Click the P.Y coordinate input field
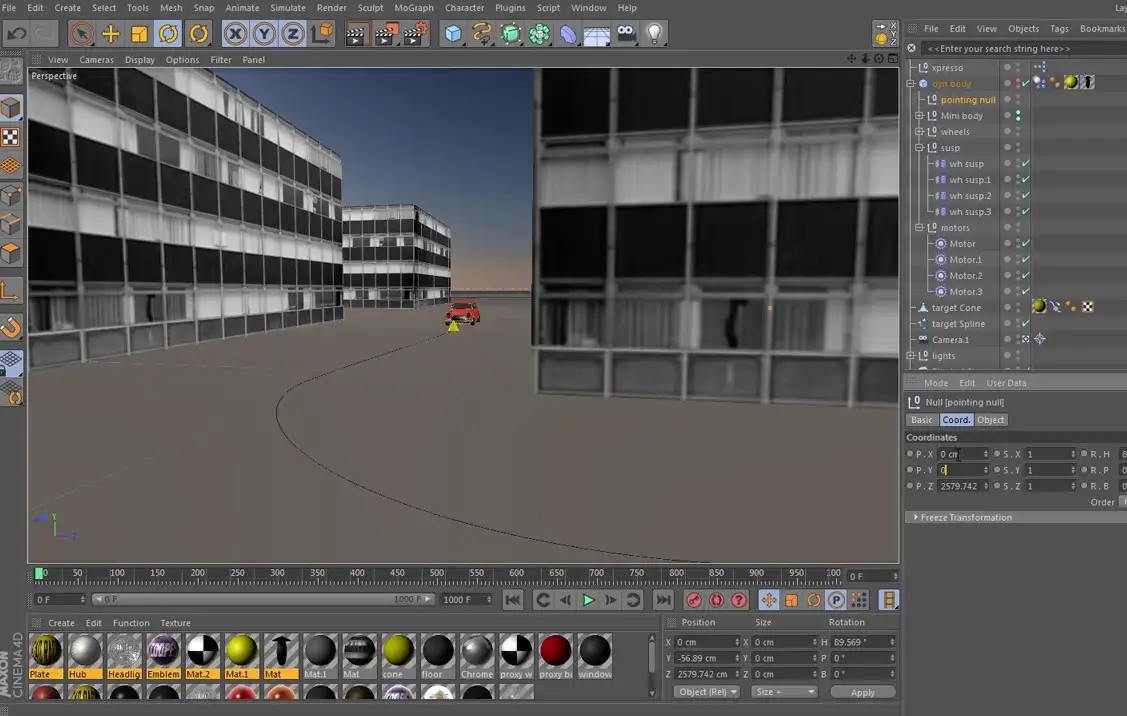The height and width of the screenshot is (716, 1127). [x=963, y=470]
